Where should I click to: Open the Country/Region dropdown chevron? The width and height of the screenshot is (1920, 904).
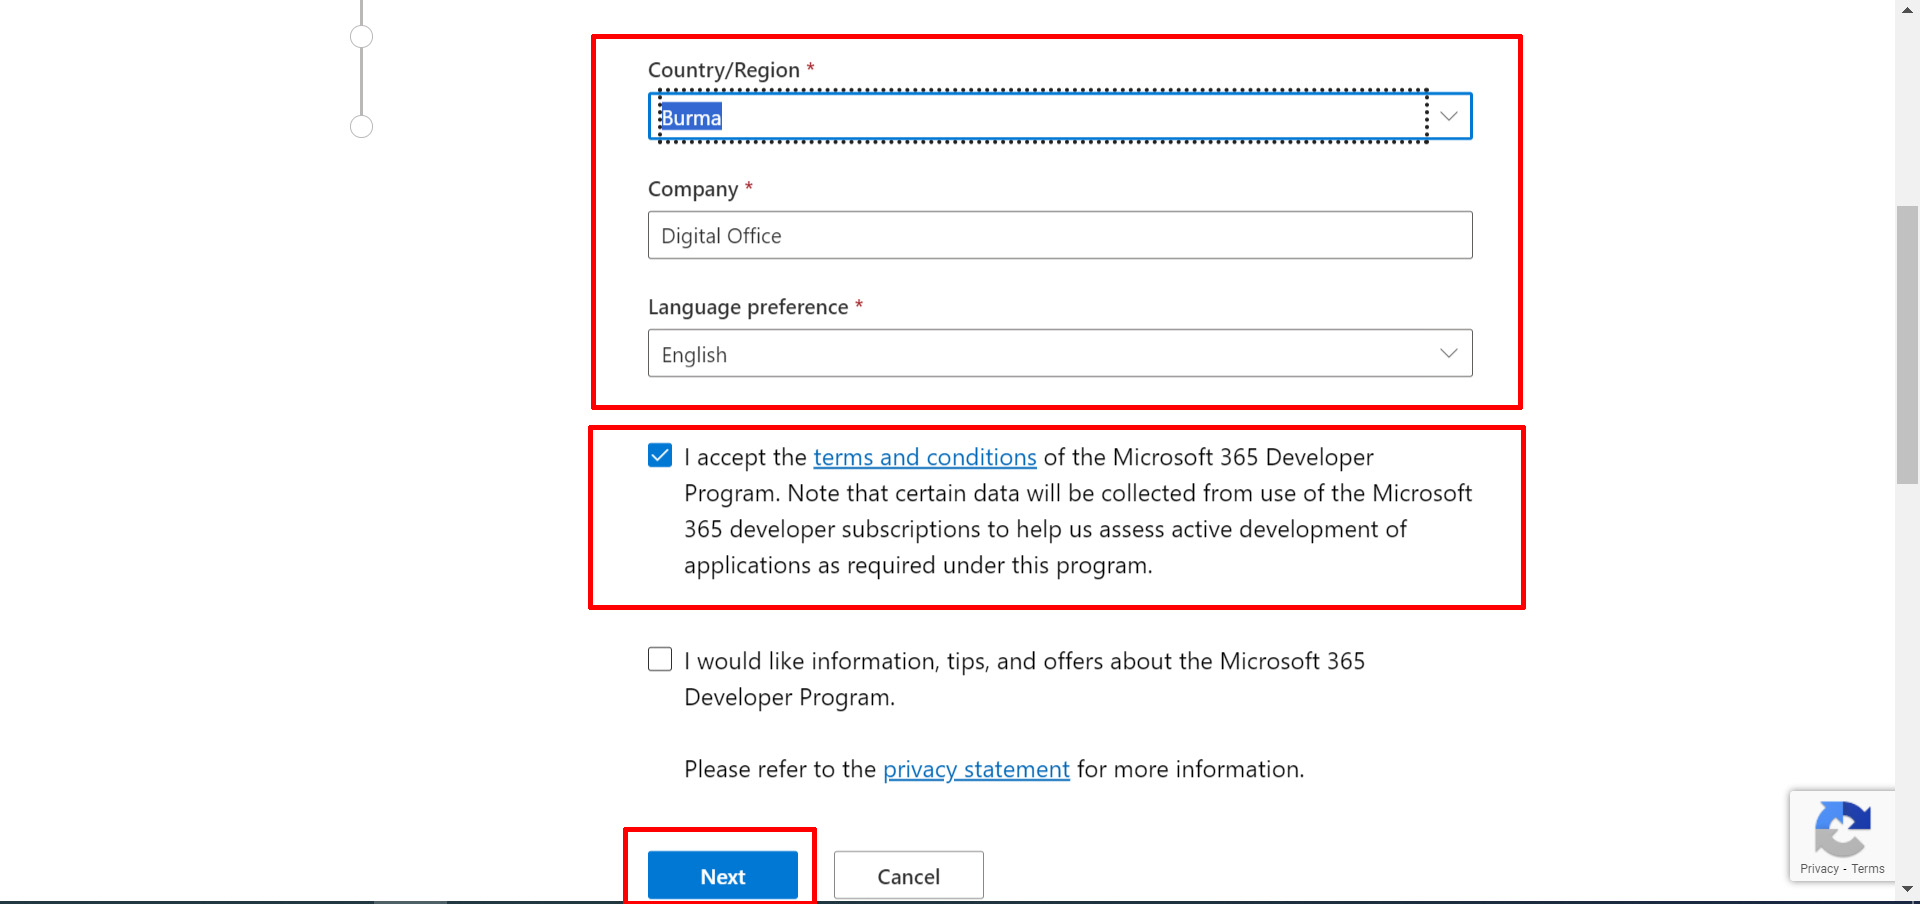click(1448, 116)
